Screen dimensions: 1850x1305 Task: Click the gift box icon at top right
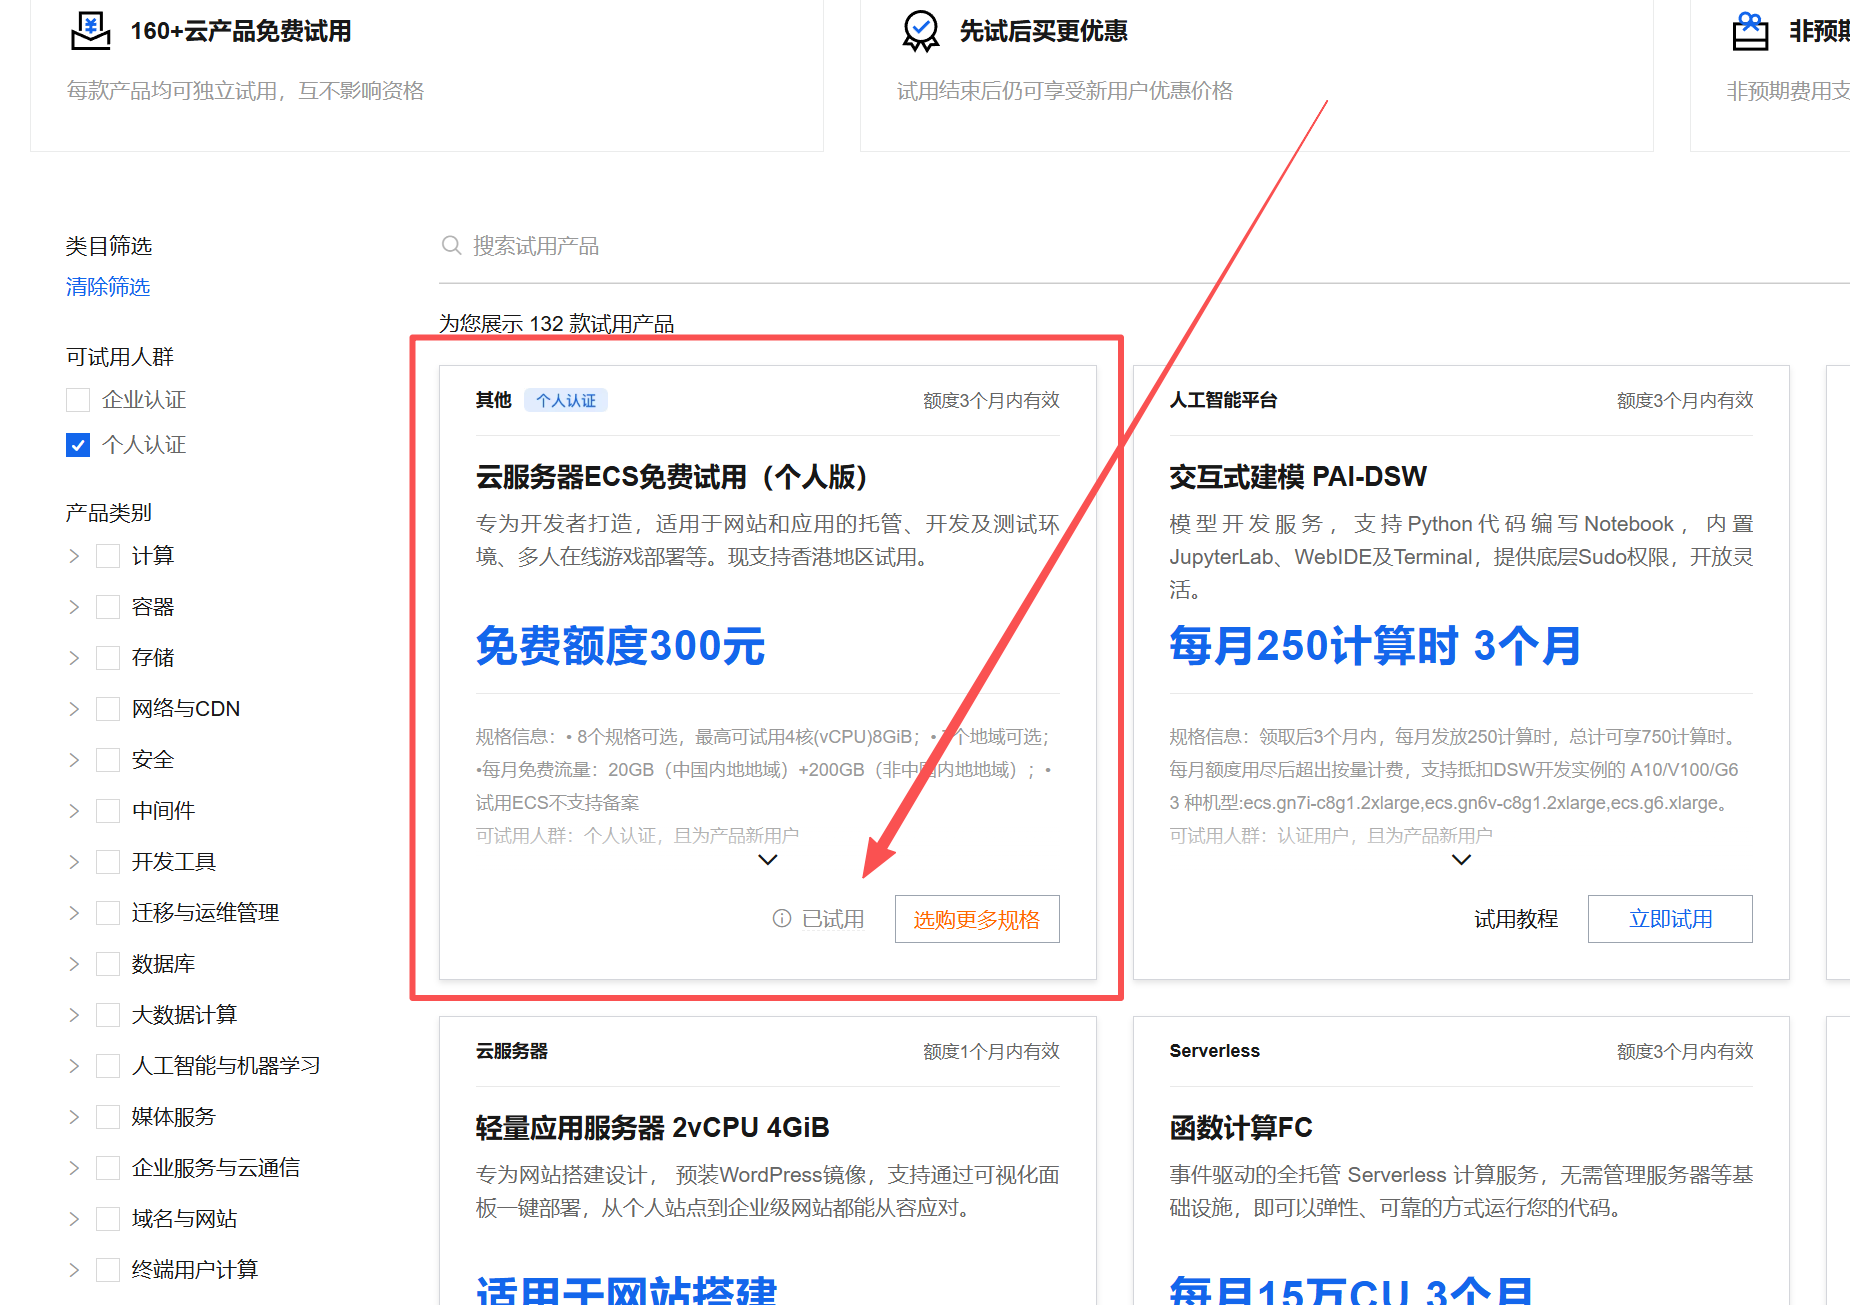click(x=1750, y=31)
